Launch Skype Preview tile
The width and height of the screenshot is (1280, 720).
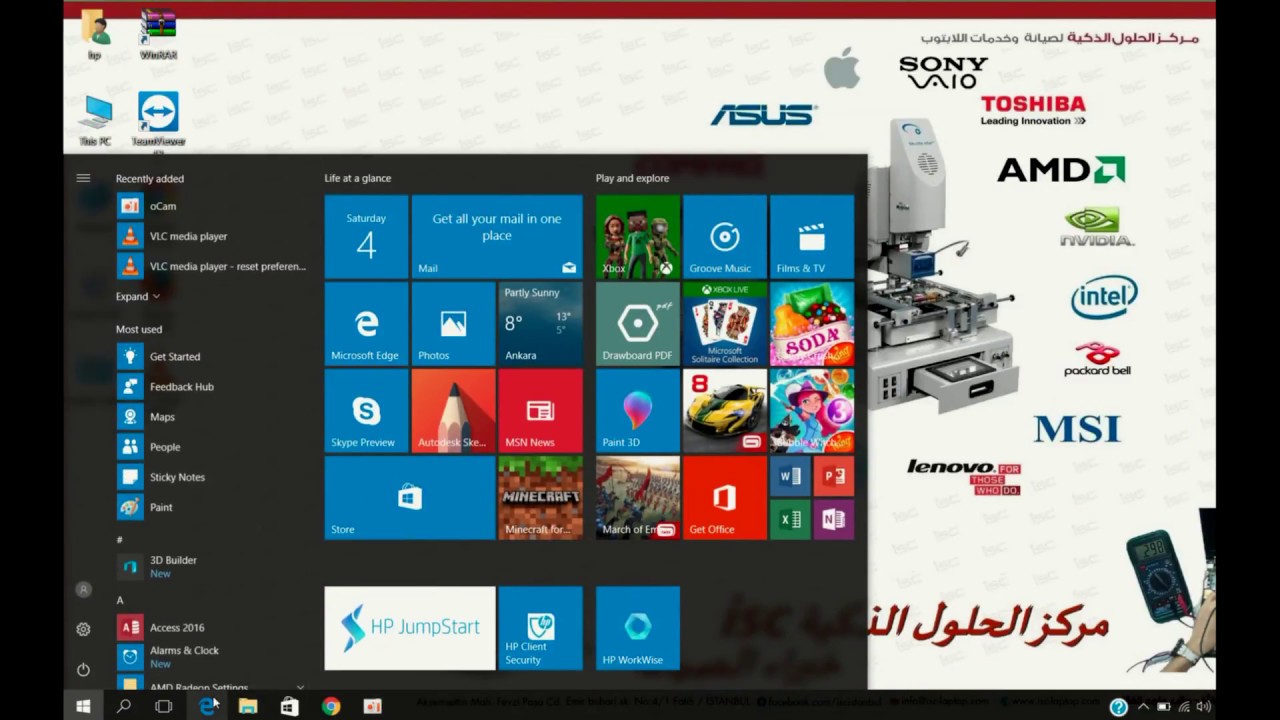coord(366,410)
